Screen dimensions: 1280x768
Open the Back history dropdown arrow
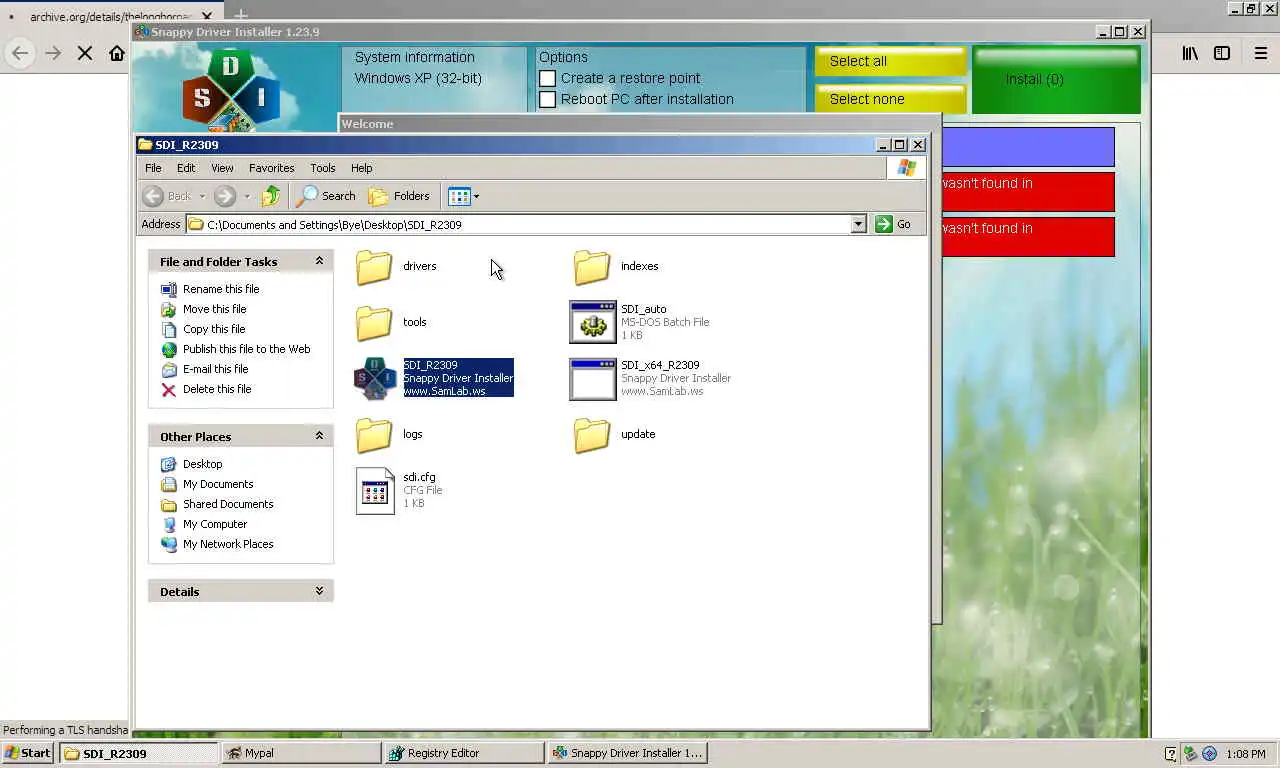tap(202, 196)
